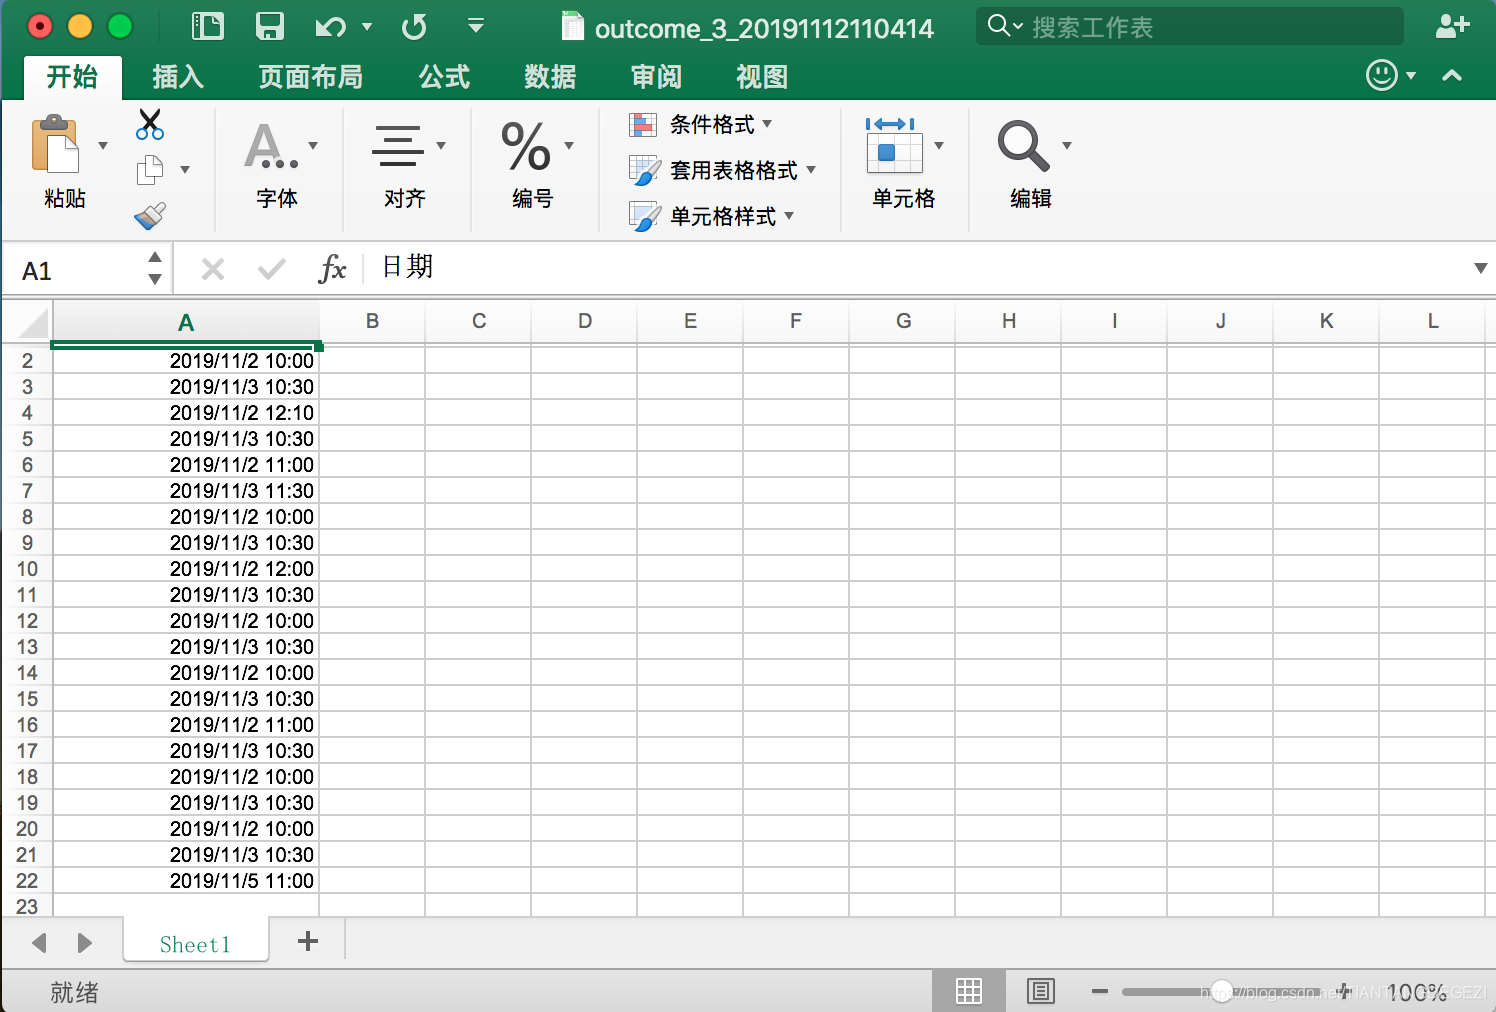Open the 数据 (Data) tab
The image size is (1496, 1012).
550,77
